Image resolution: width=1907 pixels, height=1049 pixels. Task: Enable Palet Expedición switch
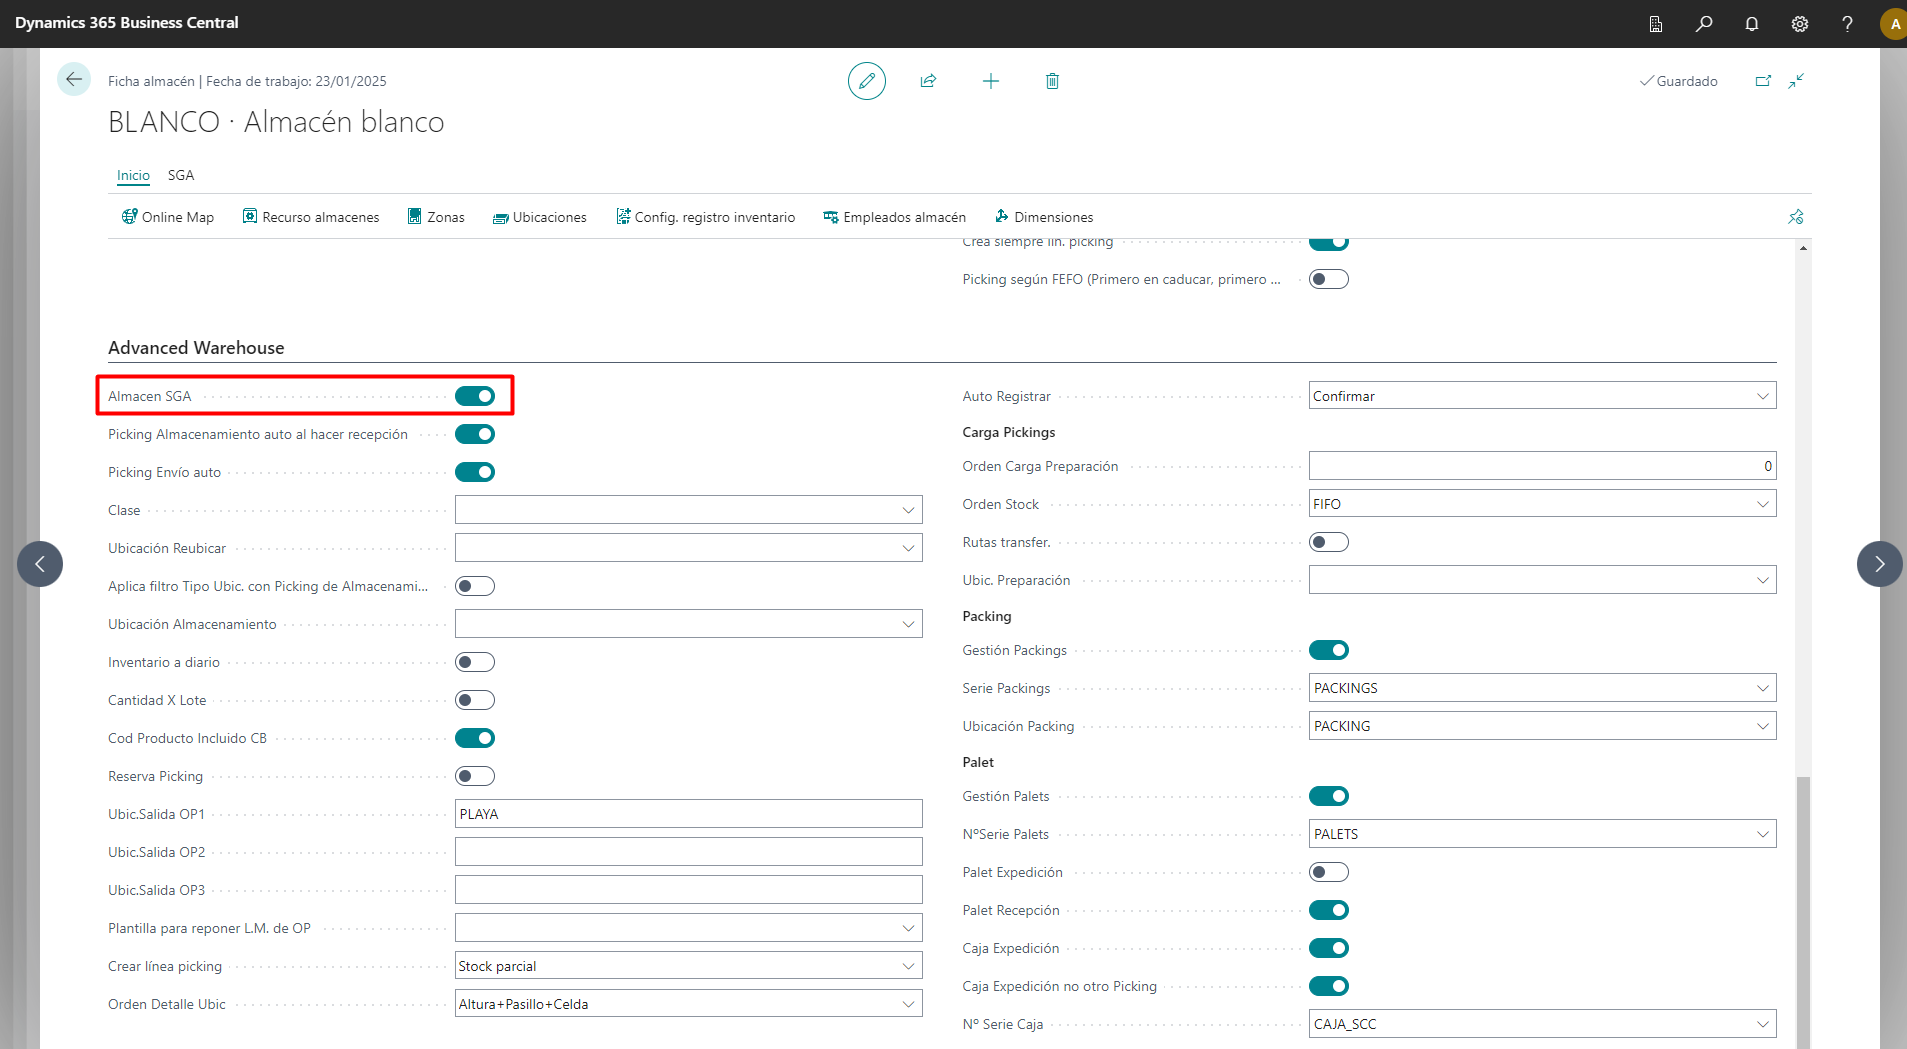(x=1329, y=872)
